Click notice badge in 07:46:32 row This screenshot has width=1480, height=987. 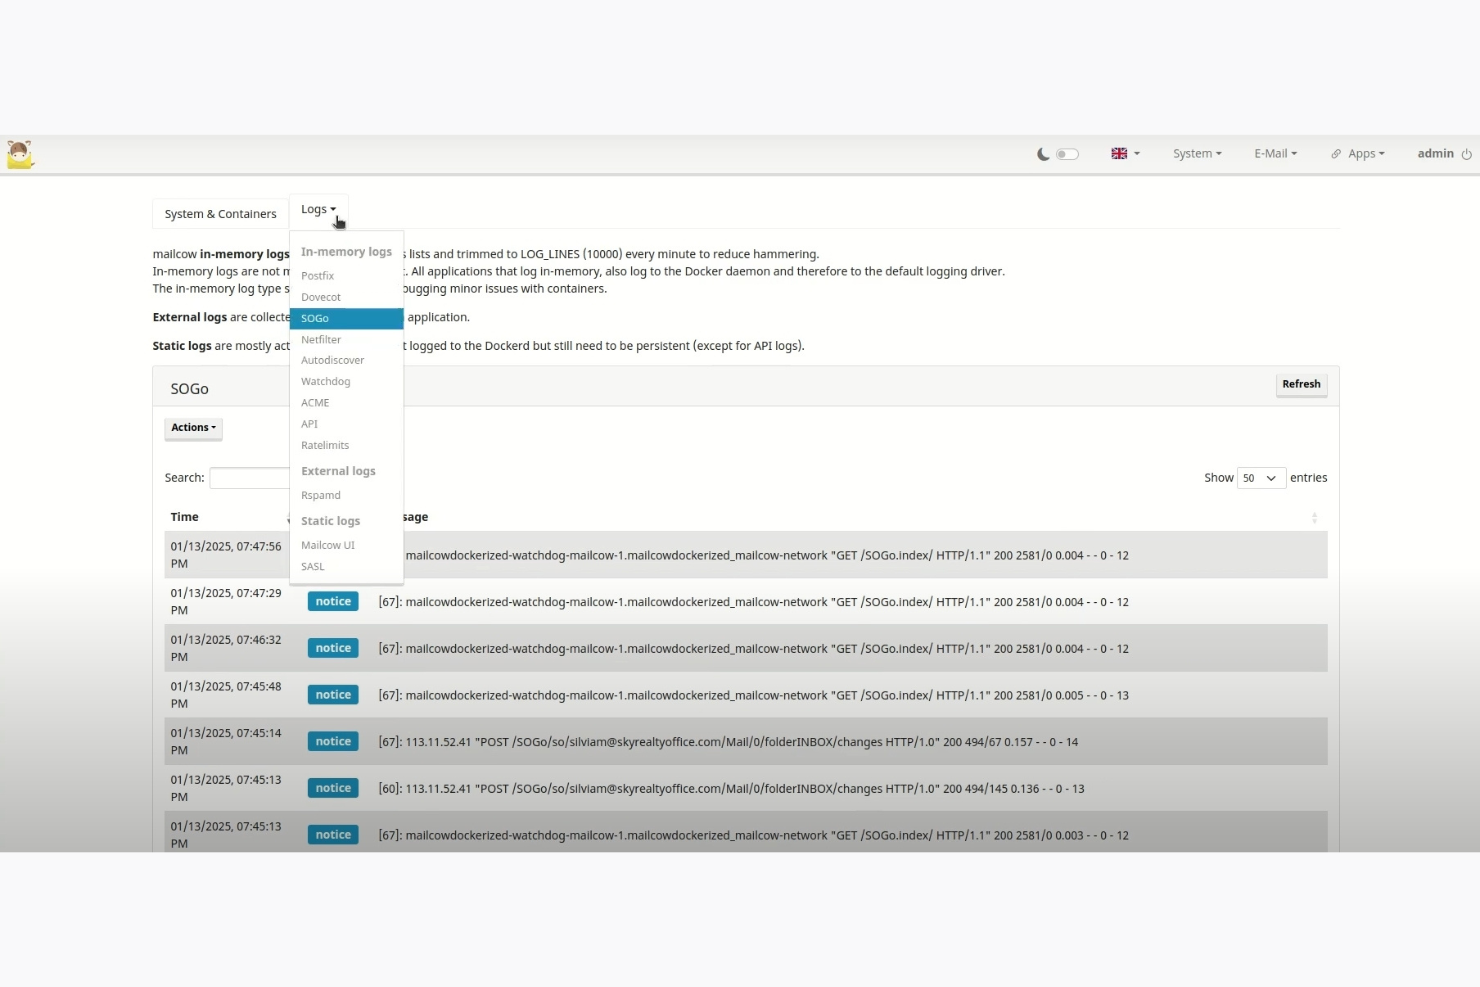[333, 649]
